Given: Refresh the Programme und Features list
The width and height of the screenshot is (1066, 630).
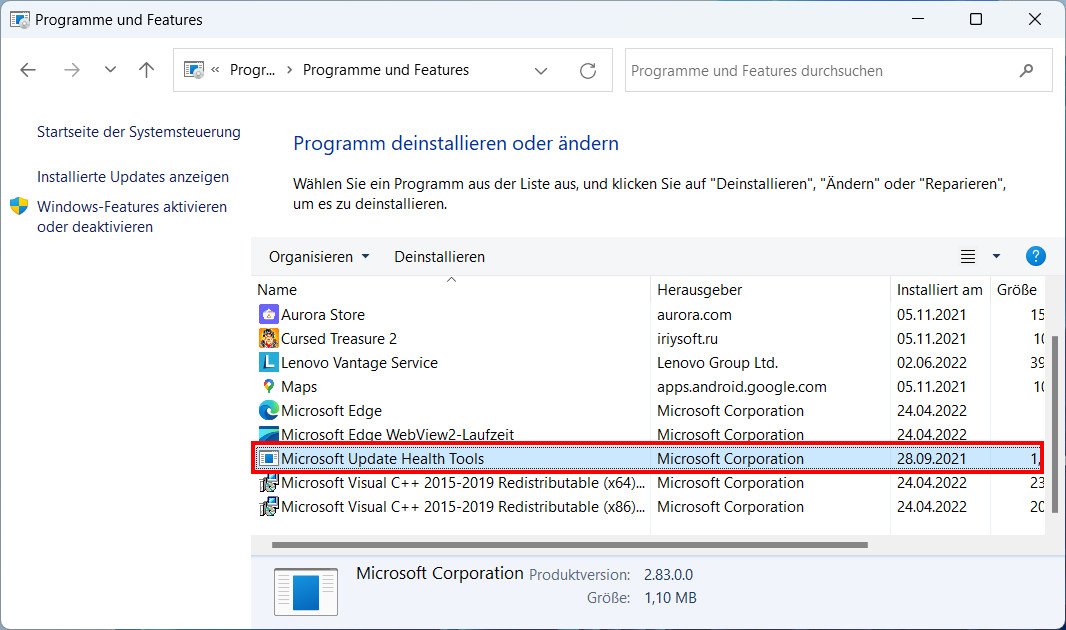Looking at the screenshot, I should (588, 70).
